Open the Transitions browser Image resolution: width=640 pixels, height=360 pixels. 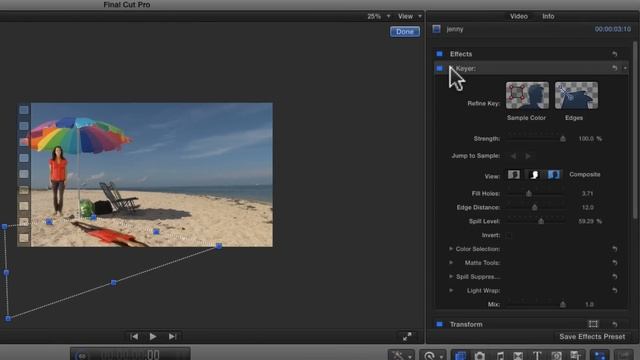point(518,356)
